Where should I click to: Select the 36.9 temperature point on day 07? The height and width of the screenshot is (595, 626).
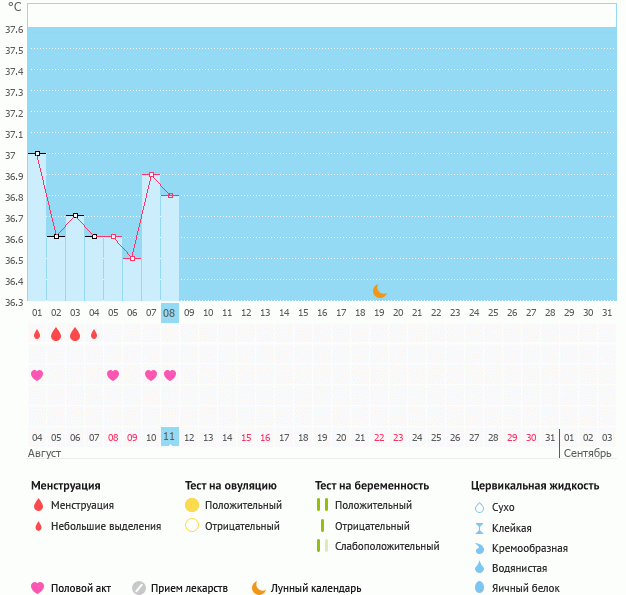coord(151,175)
